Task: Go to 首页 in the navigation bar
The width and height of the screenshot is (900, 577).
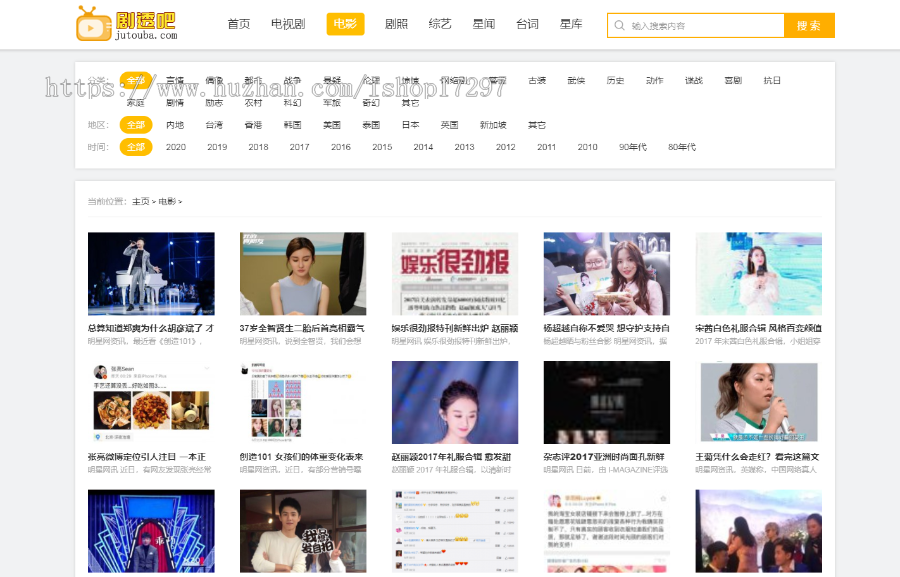Action: (239, 25)
